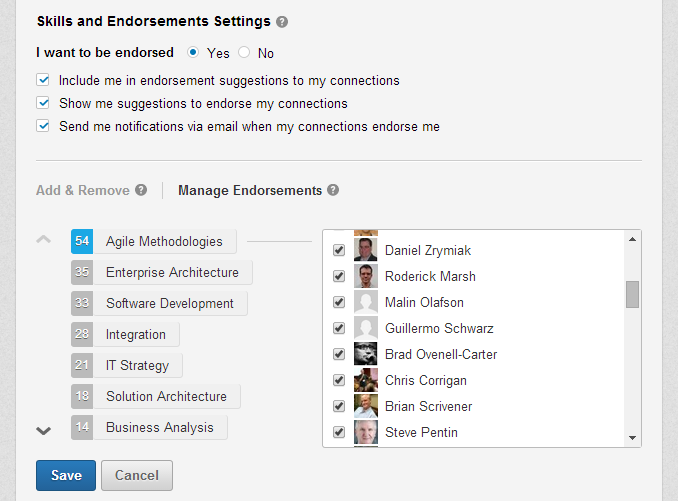Select the No radio button for endorsements
The height and width of the screenshot is (501, 678).
244,52
